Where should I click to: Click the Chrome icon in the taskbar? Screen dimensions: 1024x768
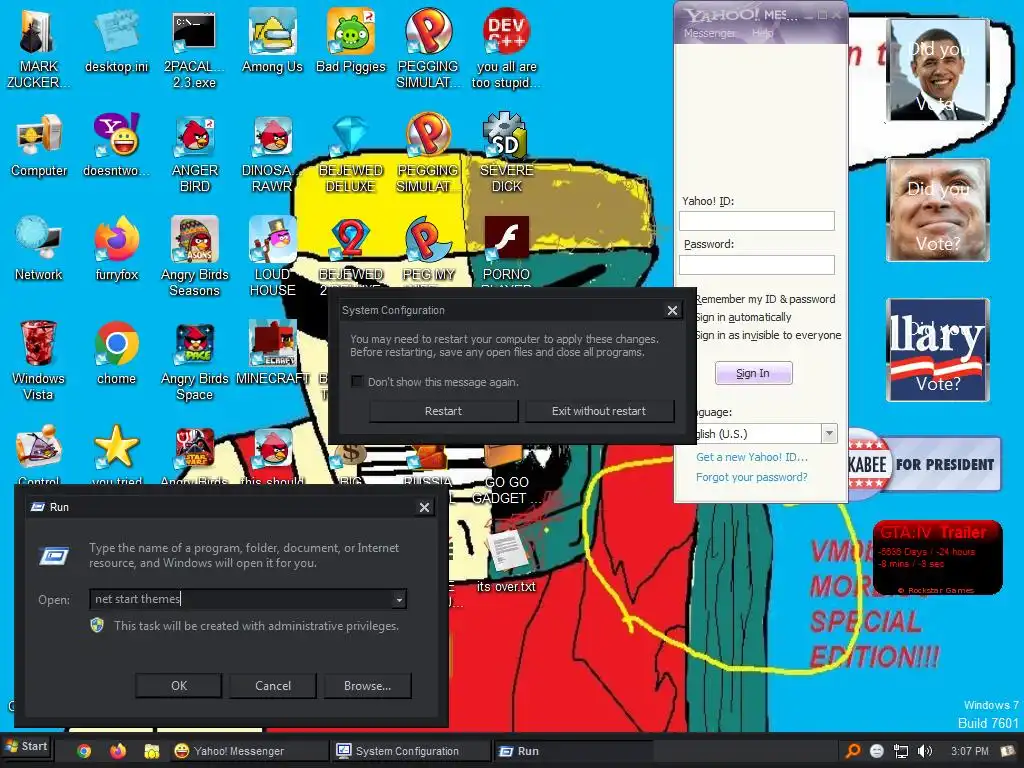click(x=84, y=751)
